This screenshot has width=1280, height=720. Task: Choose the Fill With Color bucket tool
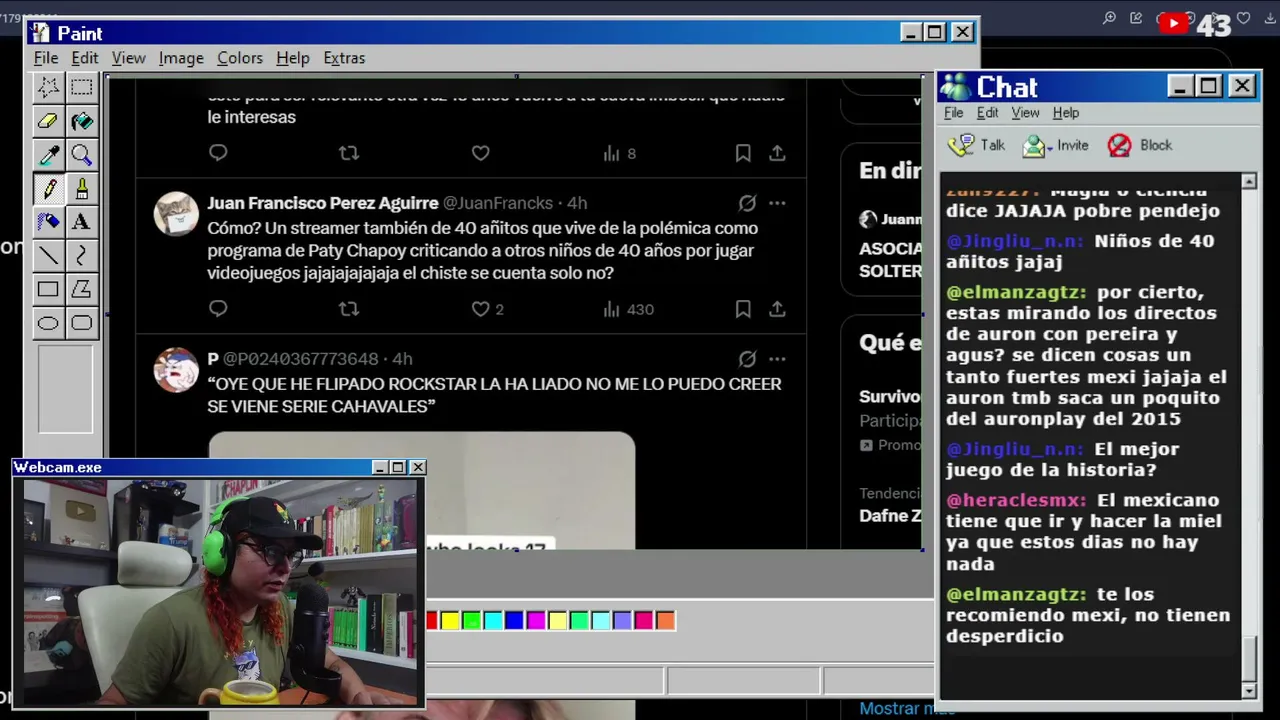pyautogui.click(x=82, y=121)
